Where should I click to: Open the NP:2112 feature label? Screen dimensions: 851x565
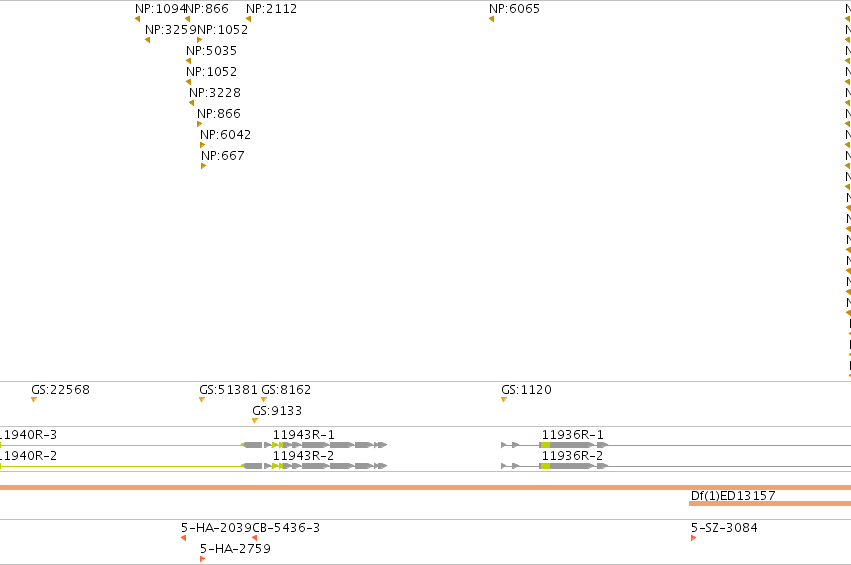tap(271, 9)
